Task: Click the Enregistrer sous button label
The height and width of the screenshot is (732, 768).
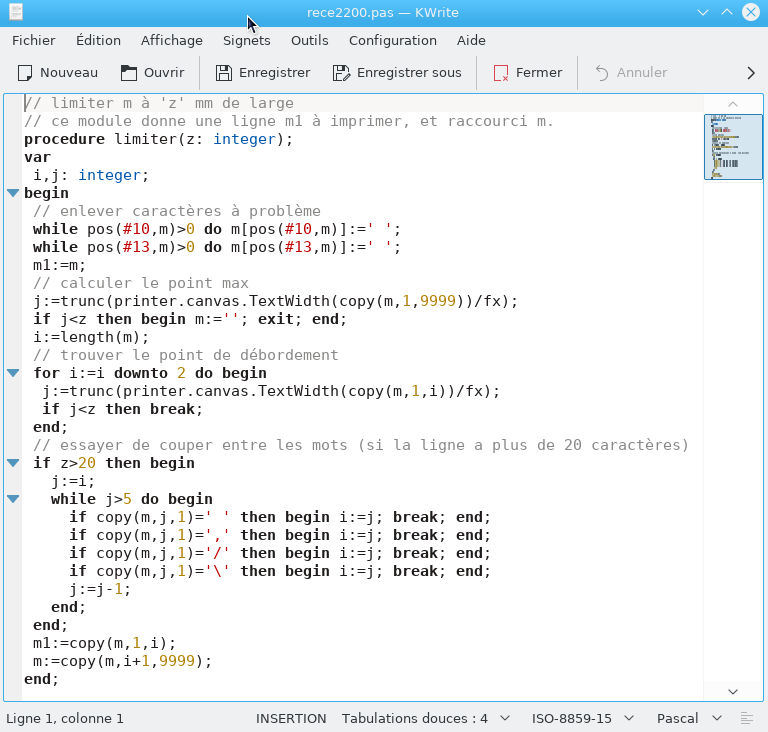Action: 409,73
